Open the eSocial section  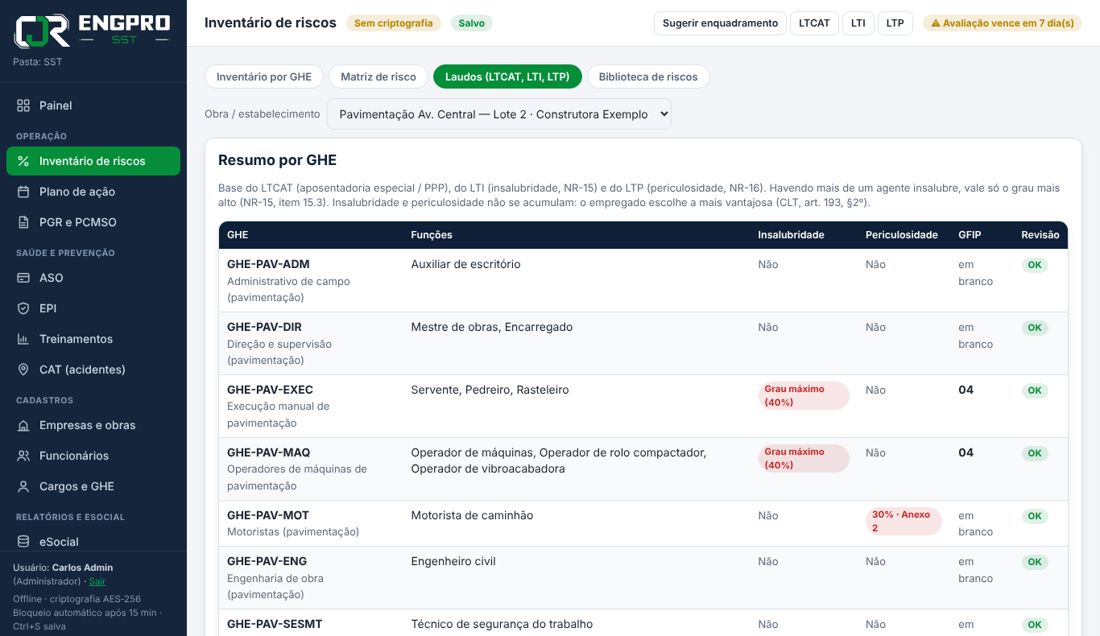click(x=93, y=541)
